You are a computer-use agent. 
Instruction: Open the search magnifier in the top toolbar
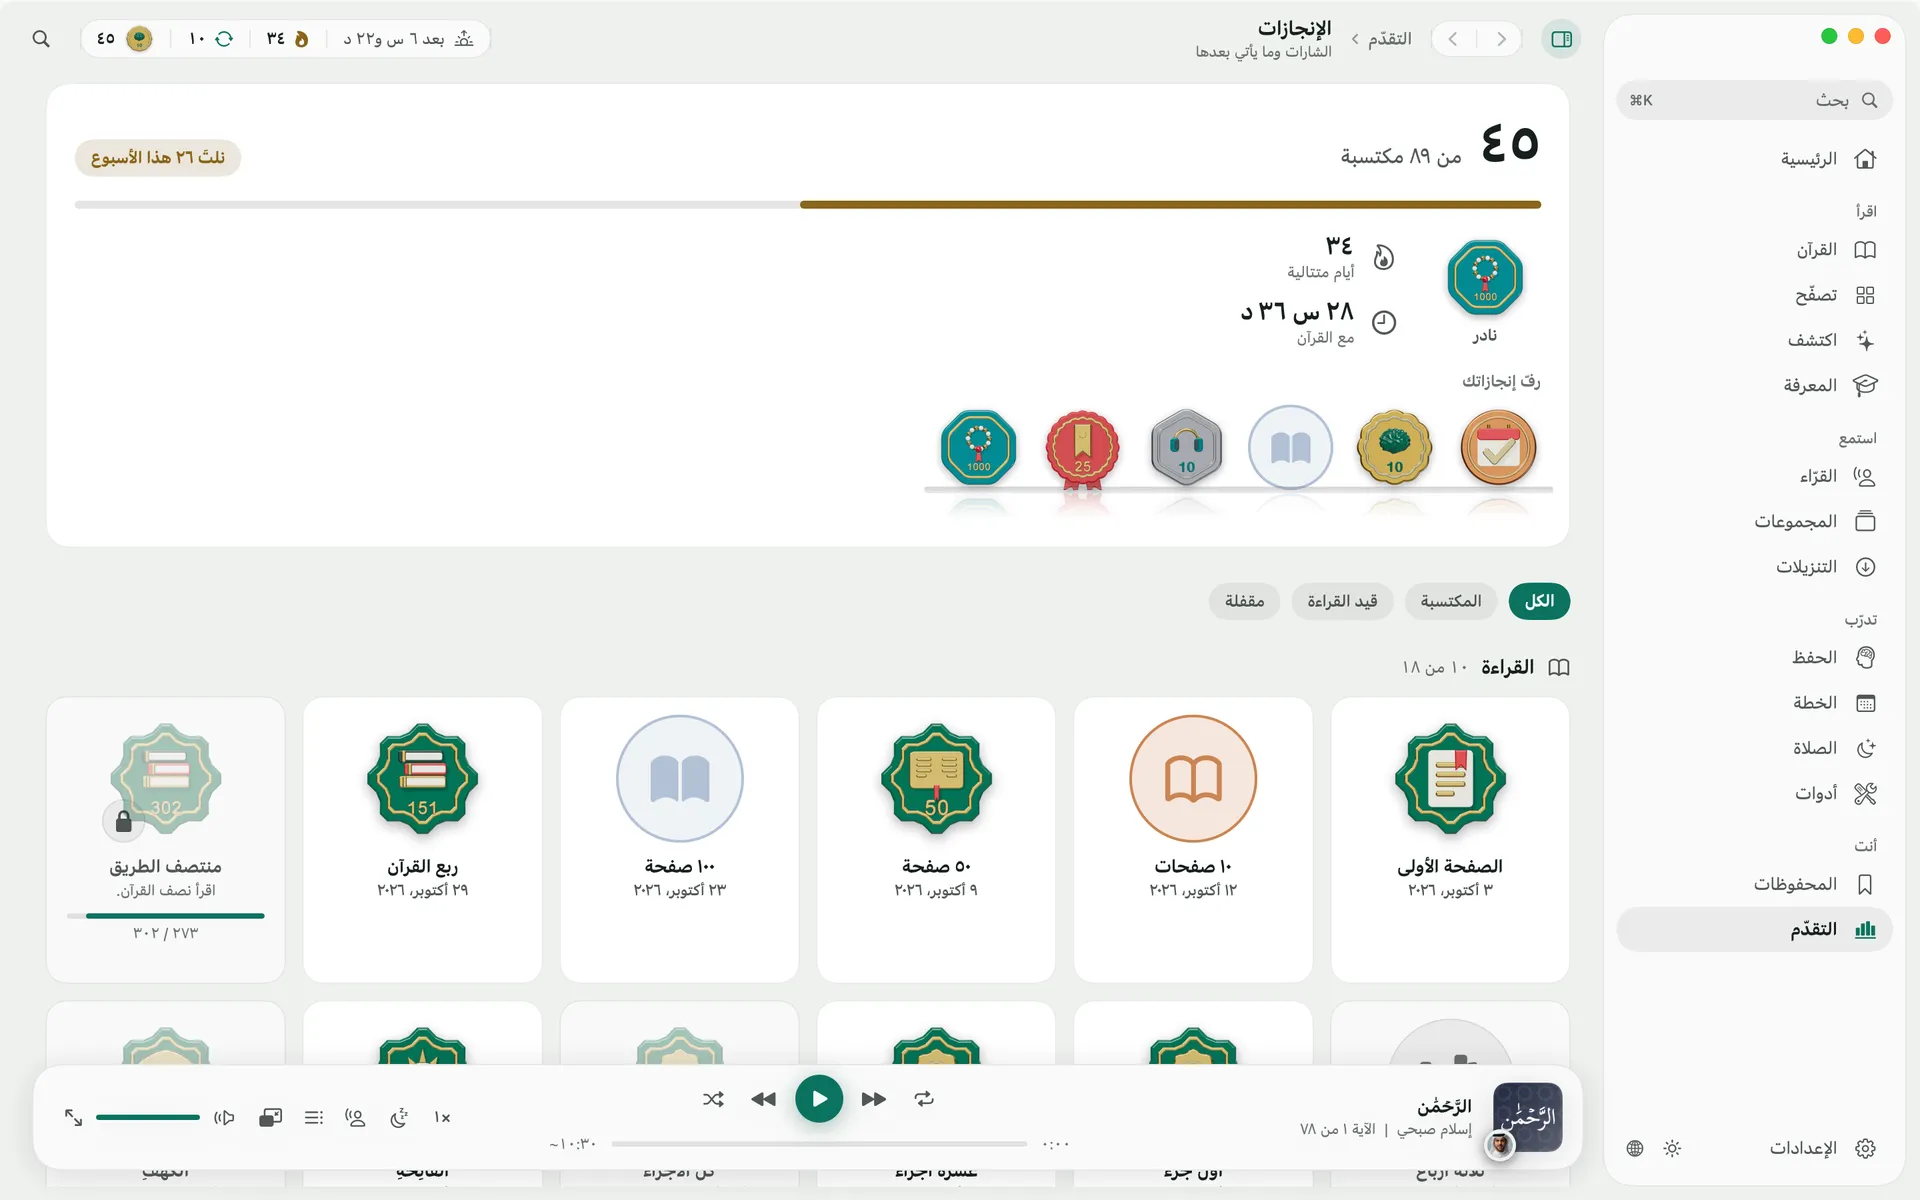coord(41,39)
